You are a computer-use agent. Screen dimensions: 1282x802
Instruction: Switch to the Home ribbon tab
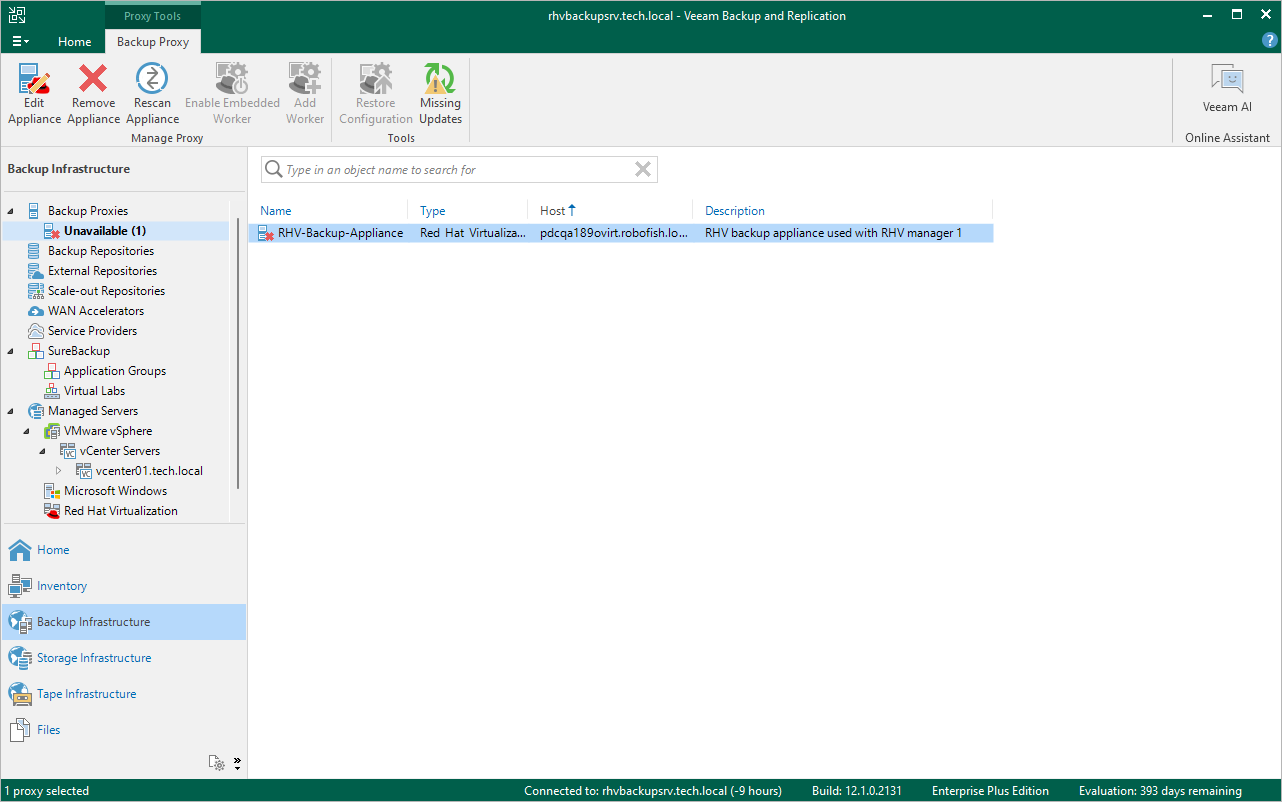[75, 42]
